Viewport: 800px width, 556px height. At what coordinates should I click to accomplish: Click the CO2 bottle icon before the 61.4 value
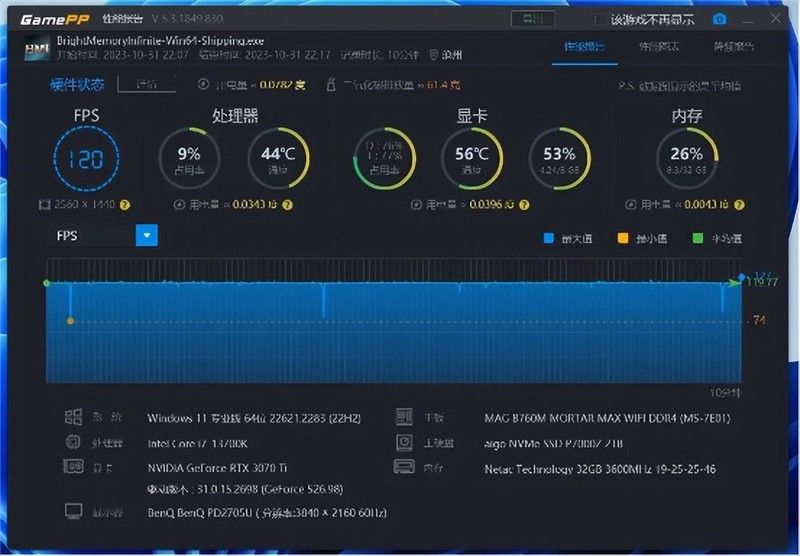click(x=331, y=84)
